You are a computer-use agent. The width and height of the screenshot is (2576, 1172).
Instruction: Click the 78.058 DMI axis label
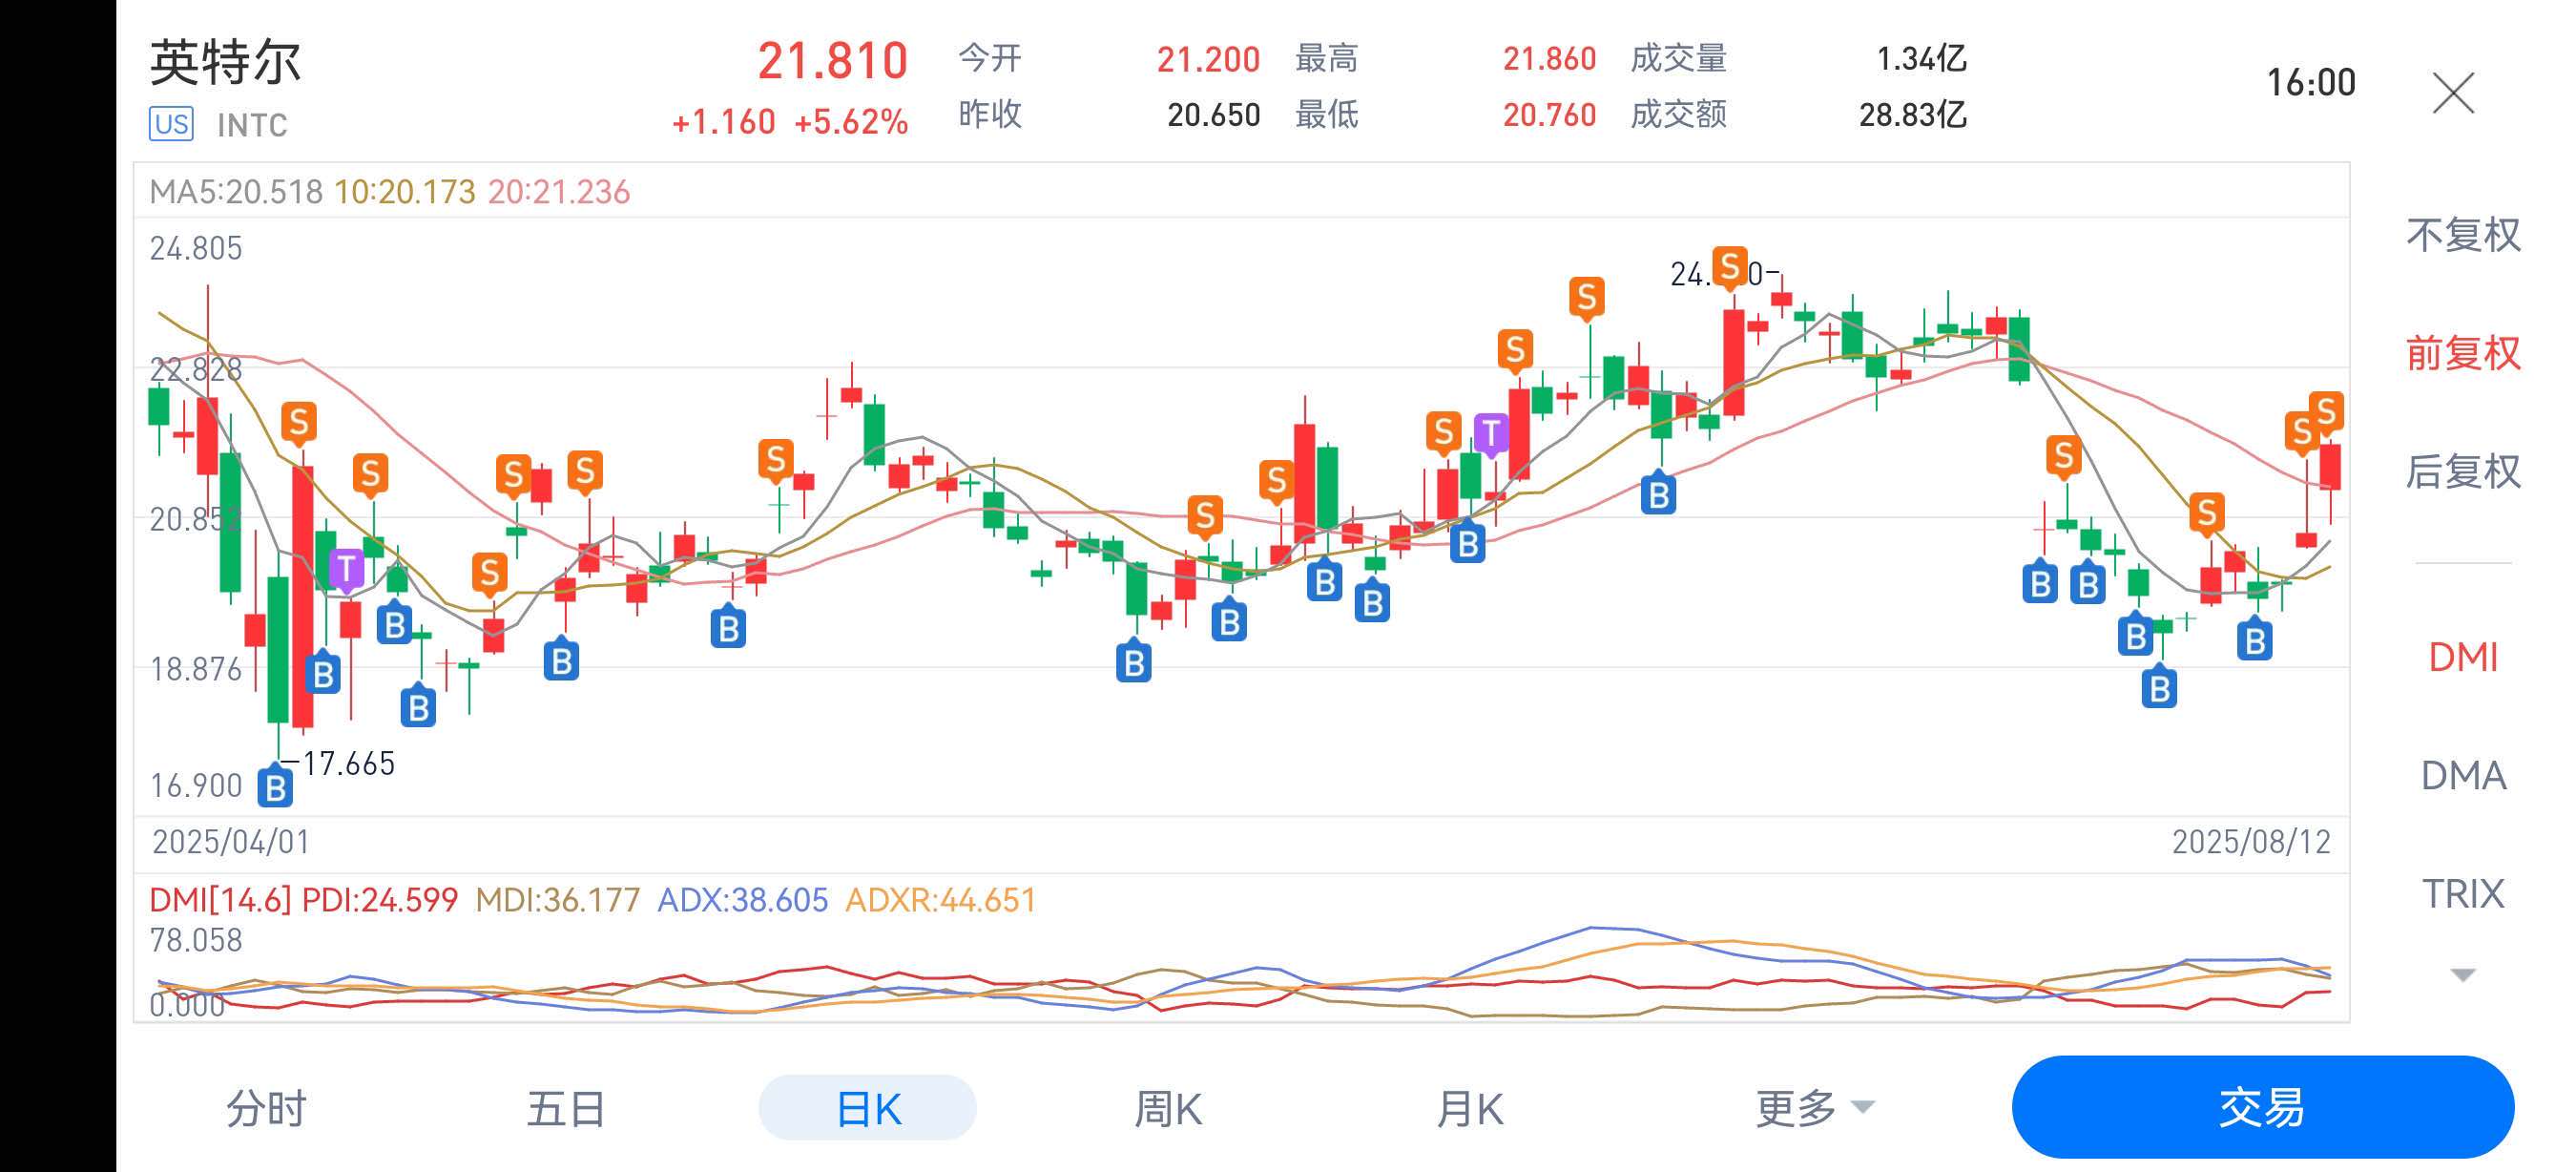click(196, 940)
